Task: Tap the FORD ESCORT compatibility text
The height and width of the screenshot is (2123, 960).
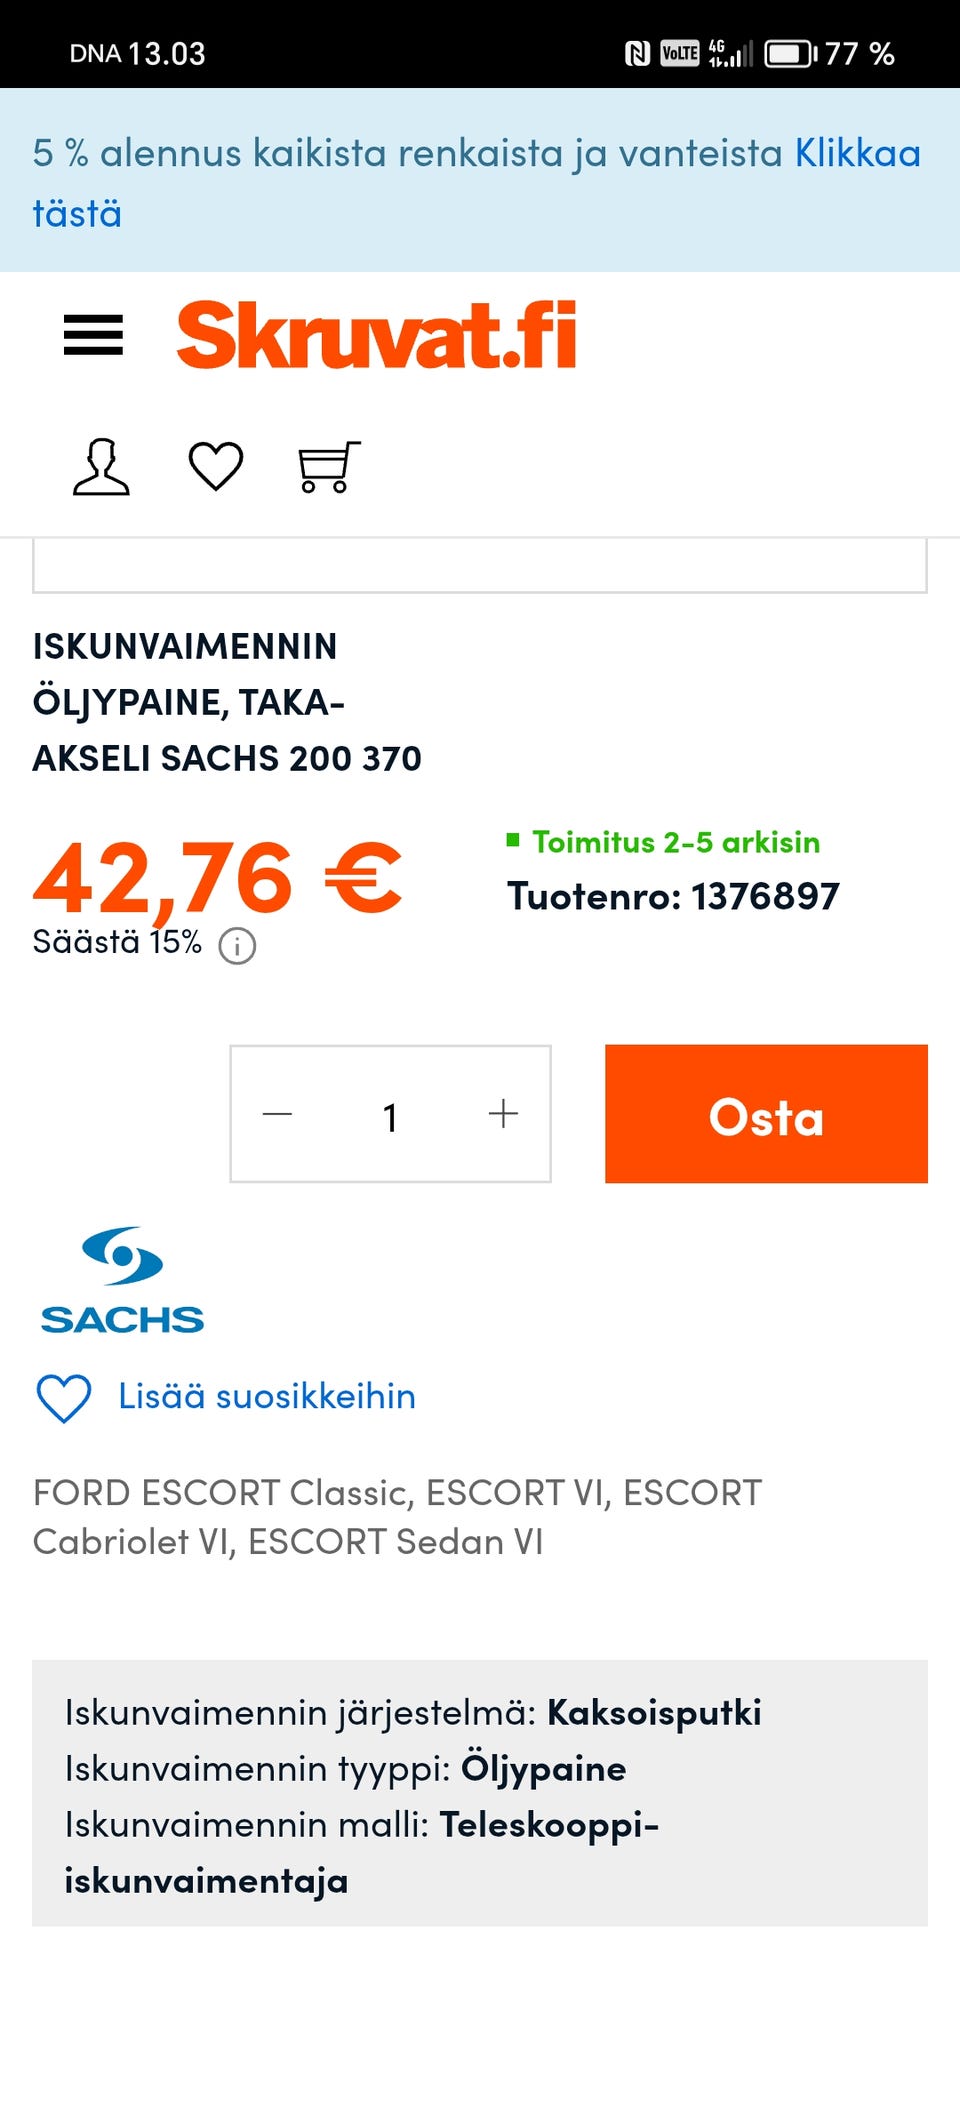Action: click(x=397, y=1517)
